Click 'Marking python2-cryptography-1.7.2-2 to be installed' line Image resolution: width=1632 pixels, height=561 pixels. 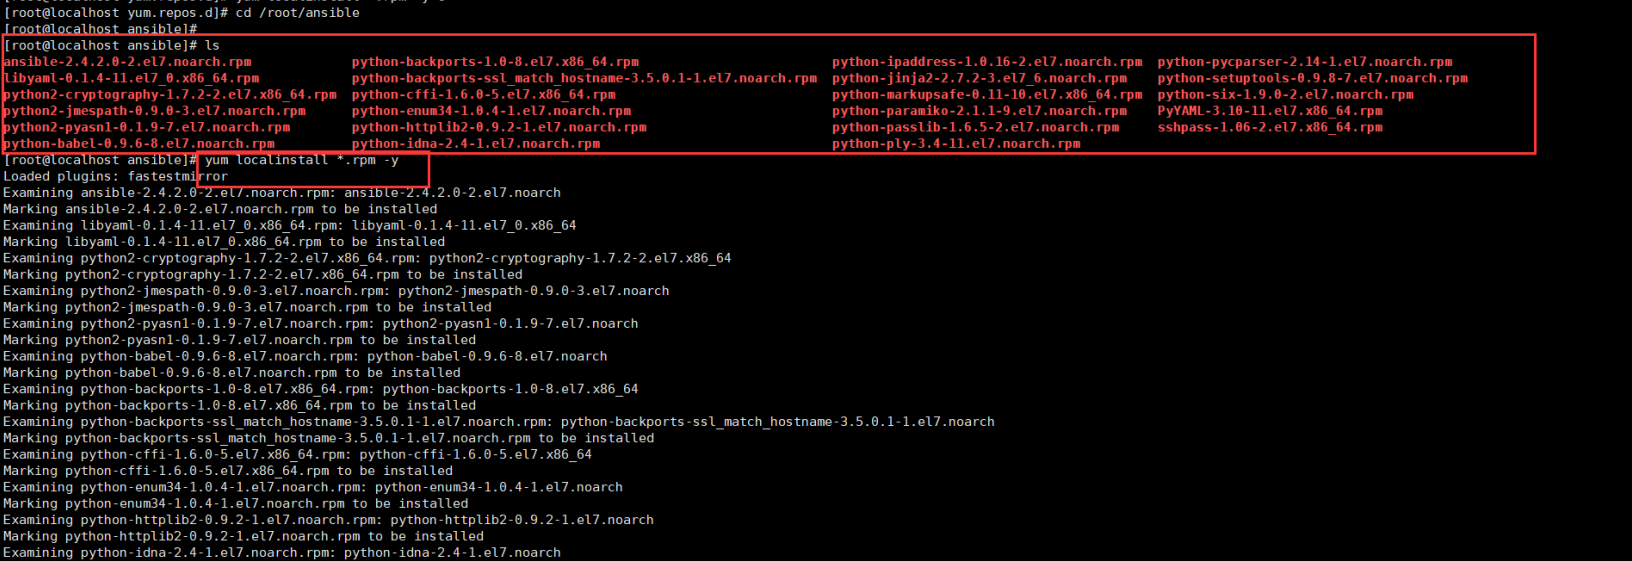(x=263, y=275)
